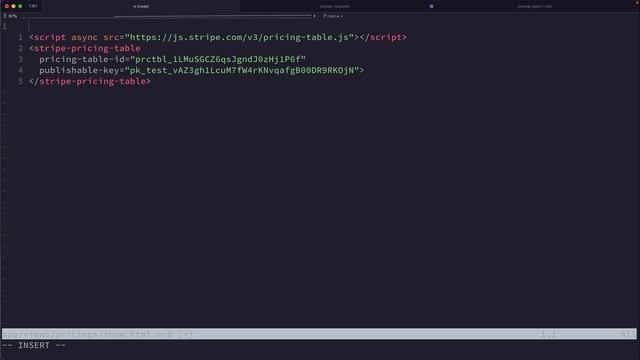Screen dimensions: 640x360
Task: Switch to the rightmost terminal tab
Action: 535,6
